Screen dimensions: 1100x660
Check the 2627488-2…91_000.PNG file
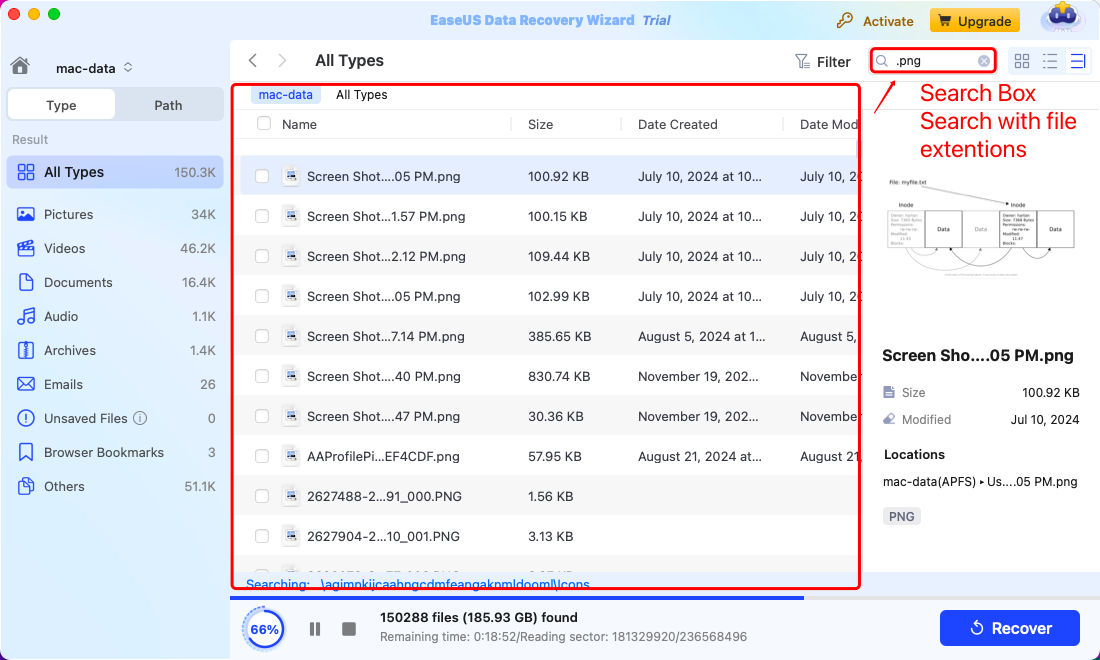(x=262, y=496)
